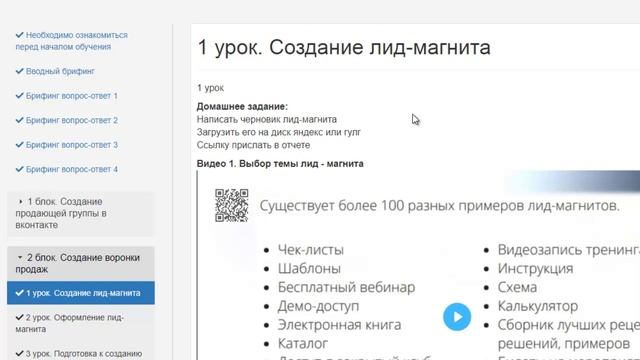
Task: Click 'Калькулятор' bullet in slide
Action: (x=538, y=306)
